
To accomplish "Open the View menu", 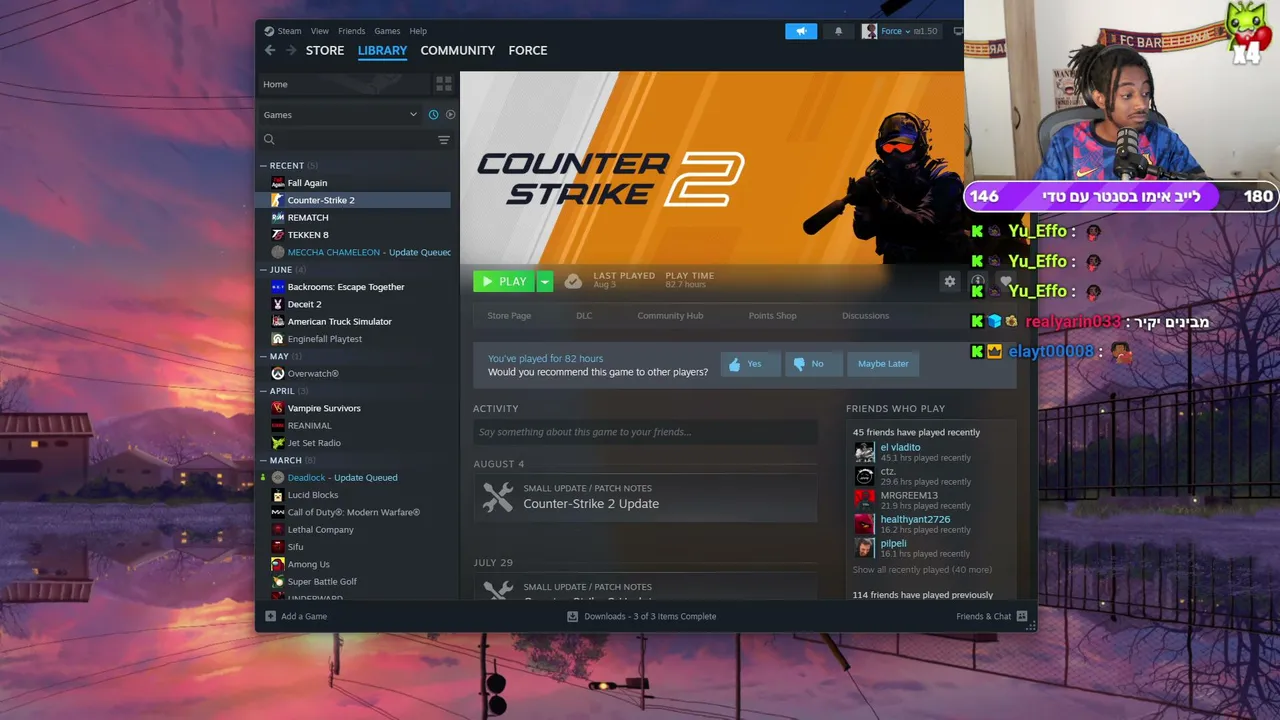I will [320, 31].
